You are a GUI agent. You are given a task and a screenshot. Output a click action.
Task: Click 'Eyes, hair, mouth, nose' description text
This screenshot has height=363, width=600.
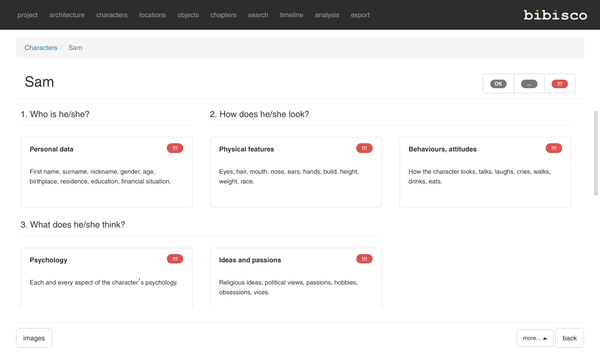point(289,176)
